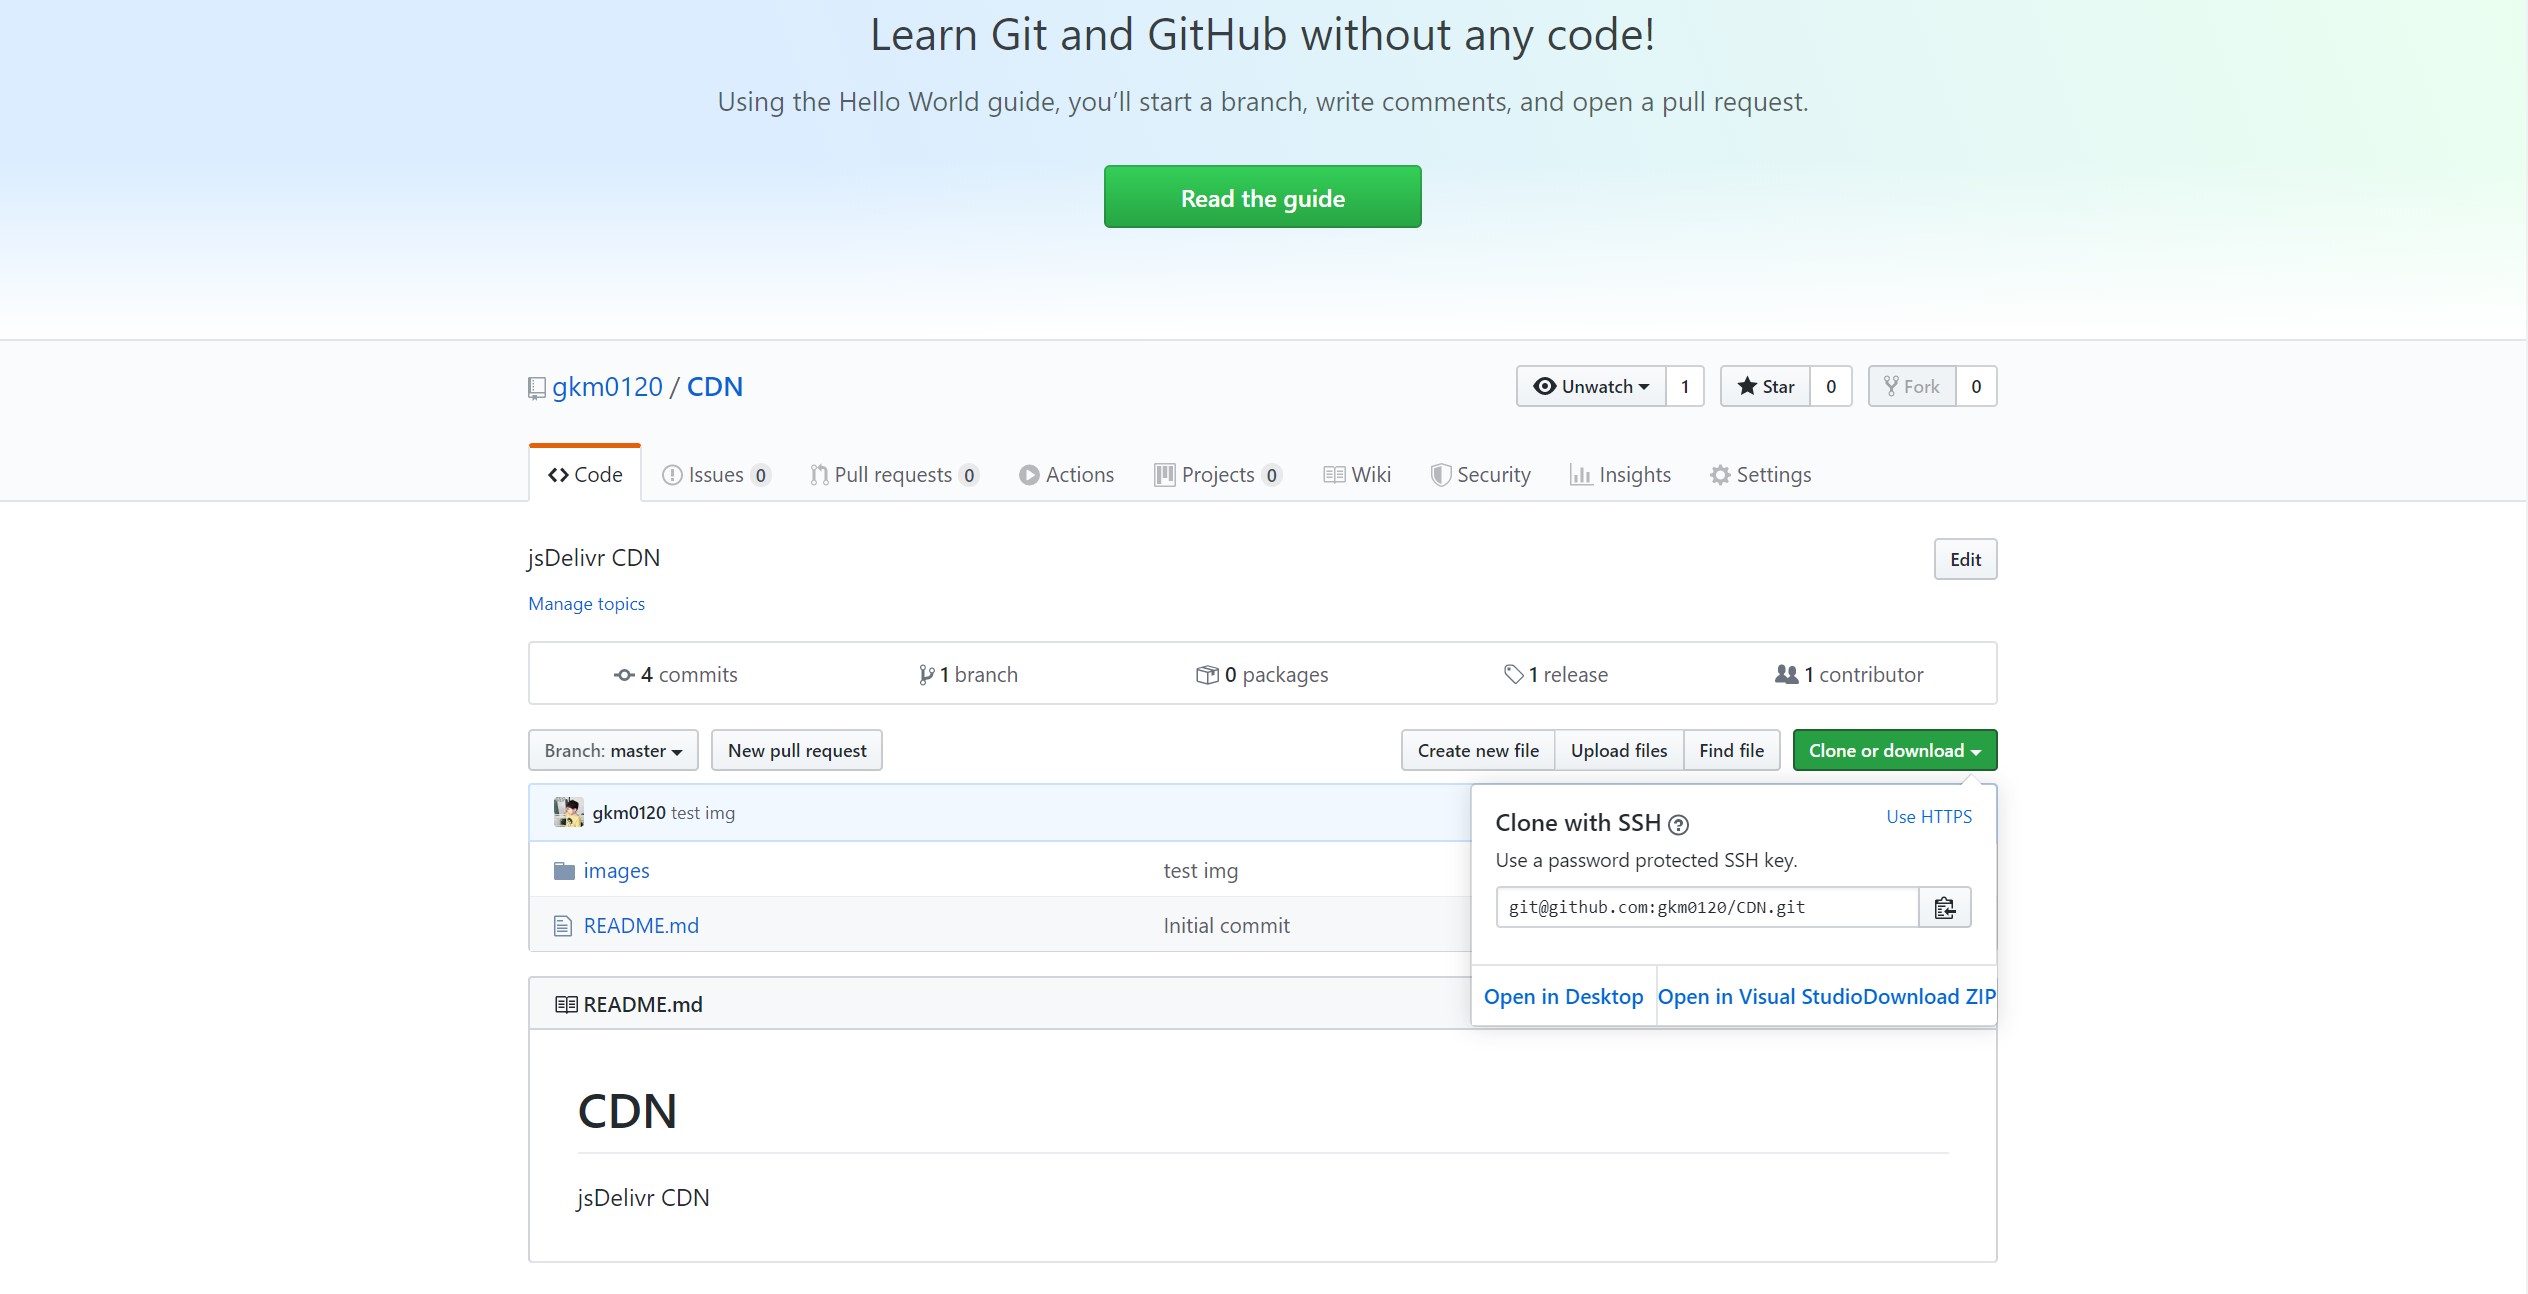Open the CDN repository name link
The width and height of the screenshot is (2528, 1294).
pyautogui.click(x=714, y=386)
